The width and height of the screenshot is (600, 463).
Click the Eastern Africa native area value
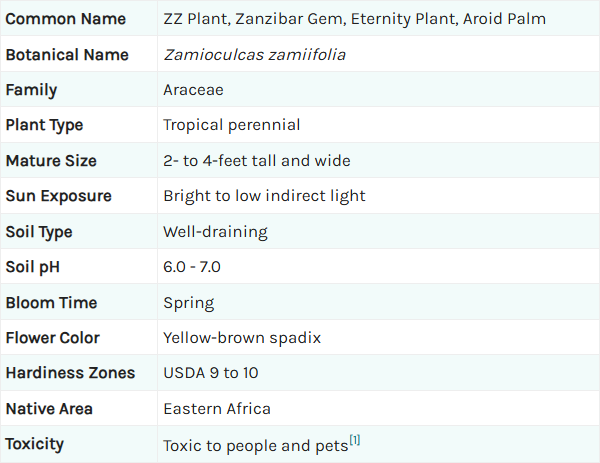(217, 409)
